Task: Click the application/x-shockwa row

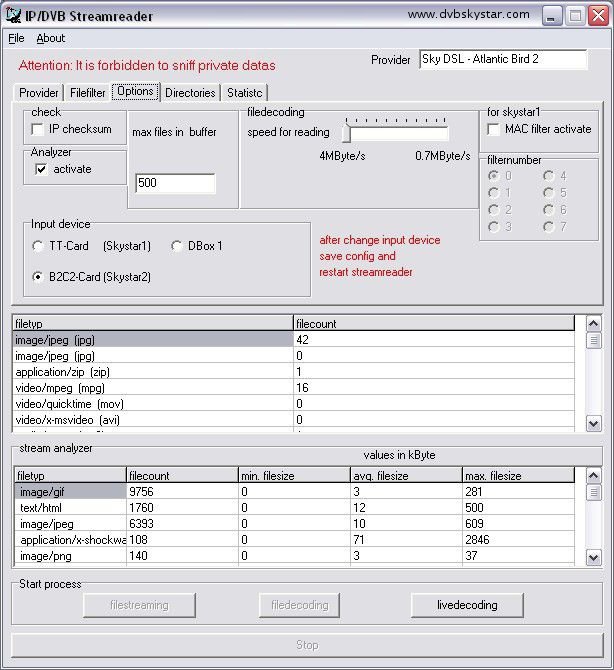Action: [x=294, y=540]
